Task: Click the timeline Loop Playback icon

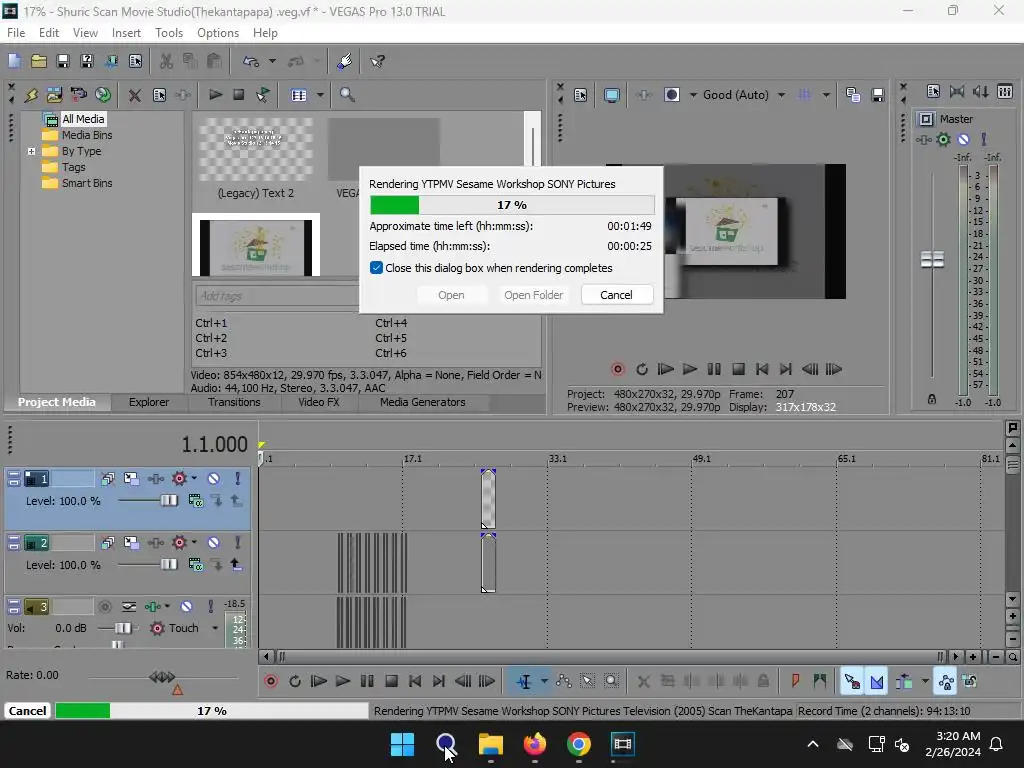Action: point(295,681)
